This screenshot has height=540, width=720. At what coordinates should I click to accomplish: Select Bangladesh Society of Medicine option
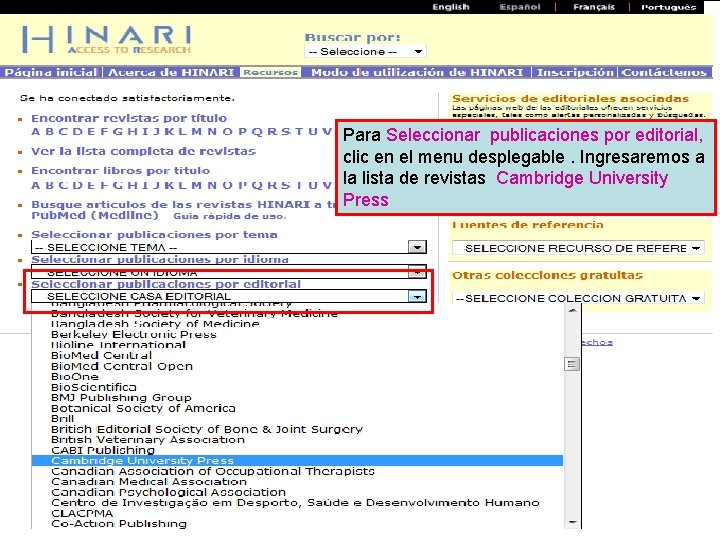coord(155,324)
